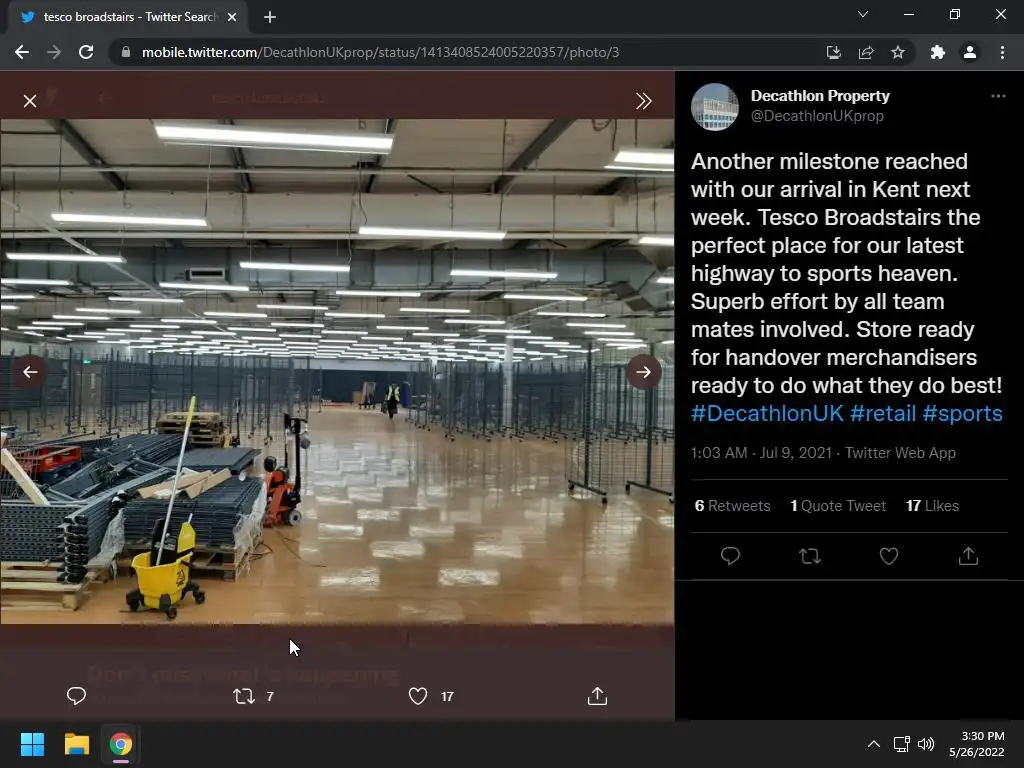This screenshot has height=768, width=1024.
Task: Share the tweet using the icon below the photo
Action: tap(597, 696)
